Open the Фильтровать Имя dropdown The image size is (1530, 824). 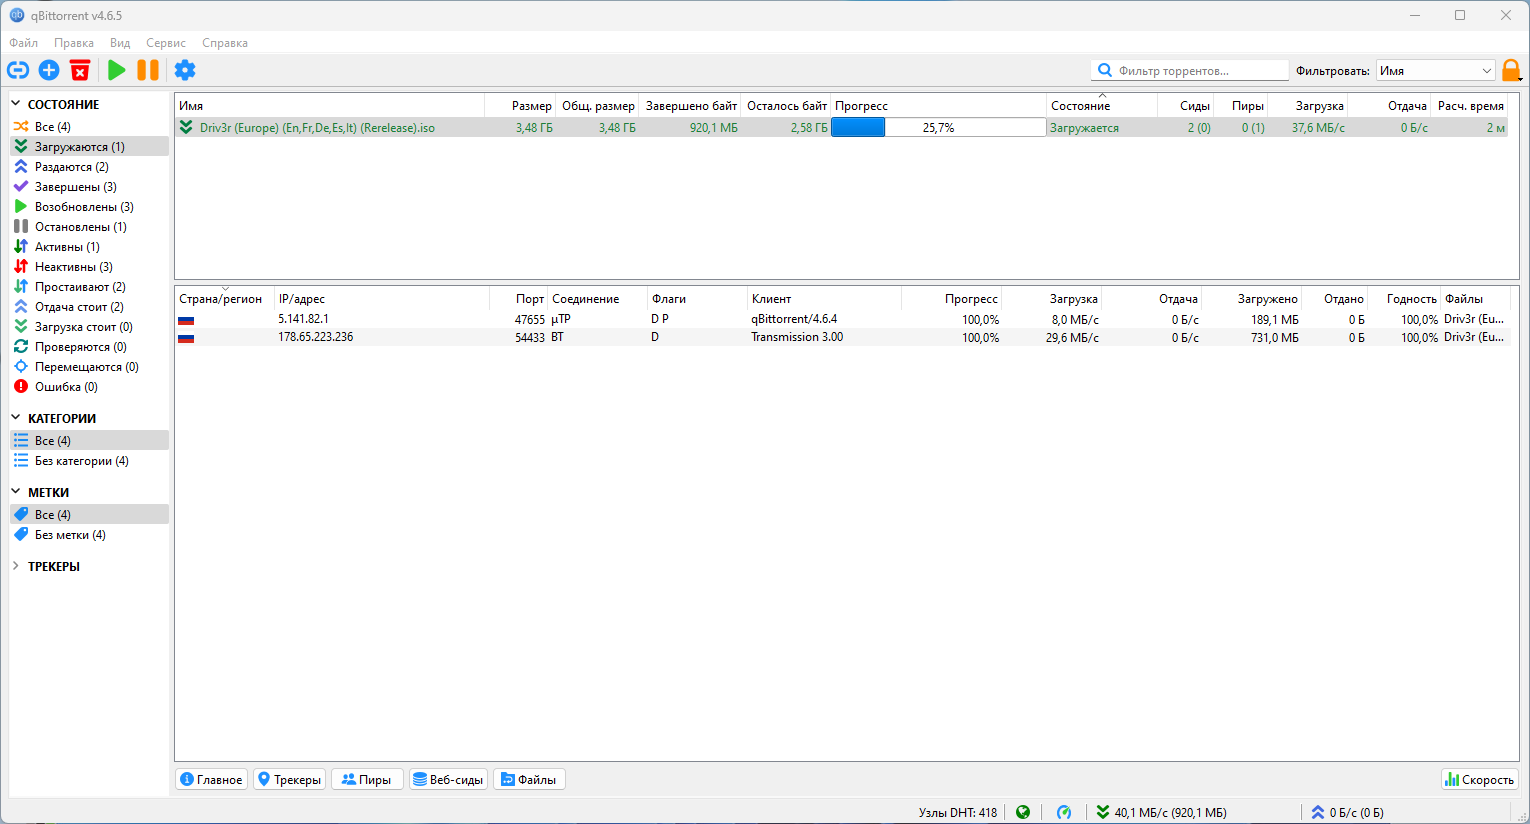1436,71
